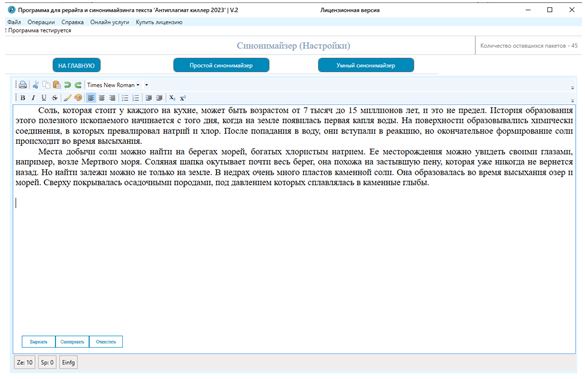
Task: Align text right
Action: point(112,98)
